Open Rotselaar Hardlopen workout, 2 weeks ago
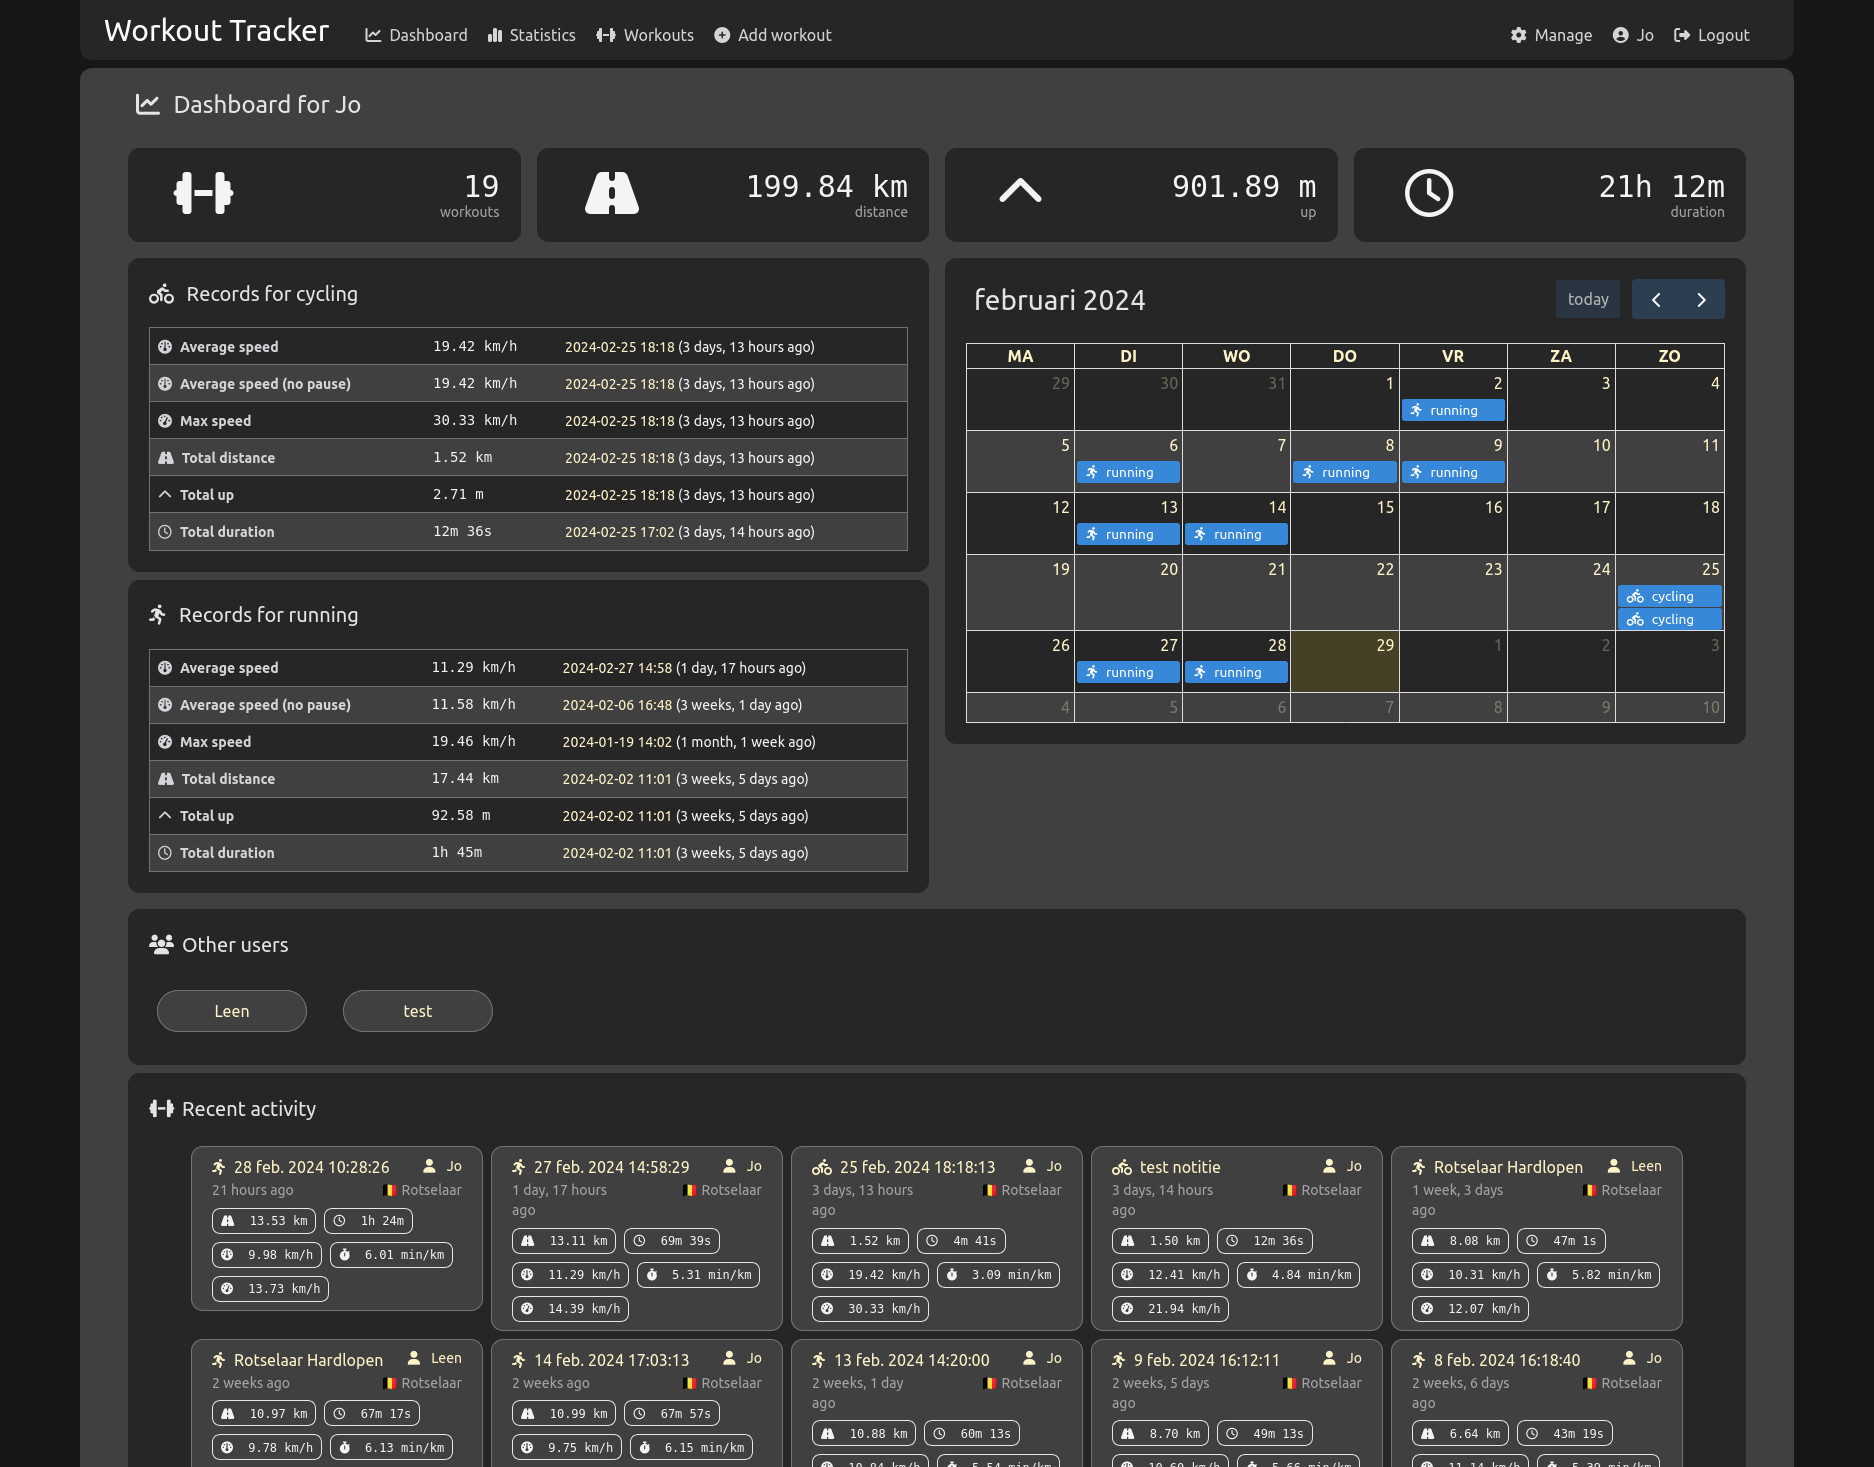1874x1467 pixels. (308, 1360)
